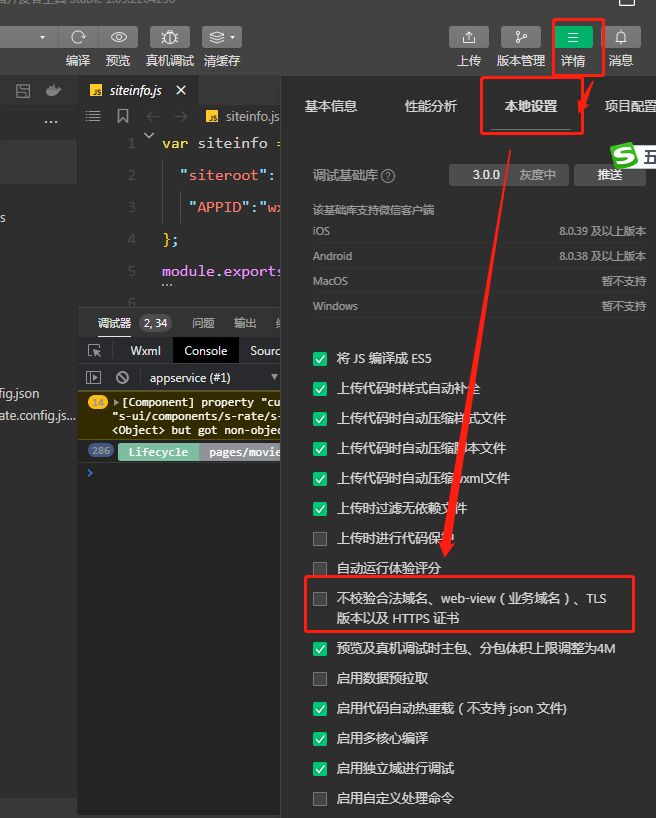
Task: Open the appservice (#1) context dropdown
Action: click(212, 377)
